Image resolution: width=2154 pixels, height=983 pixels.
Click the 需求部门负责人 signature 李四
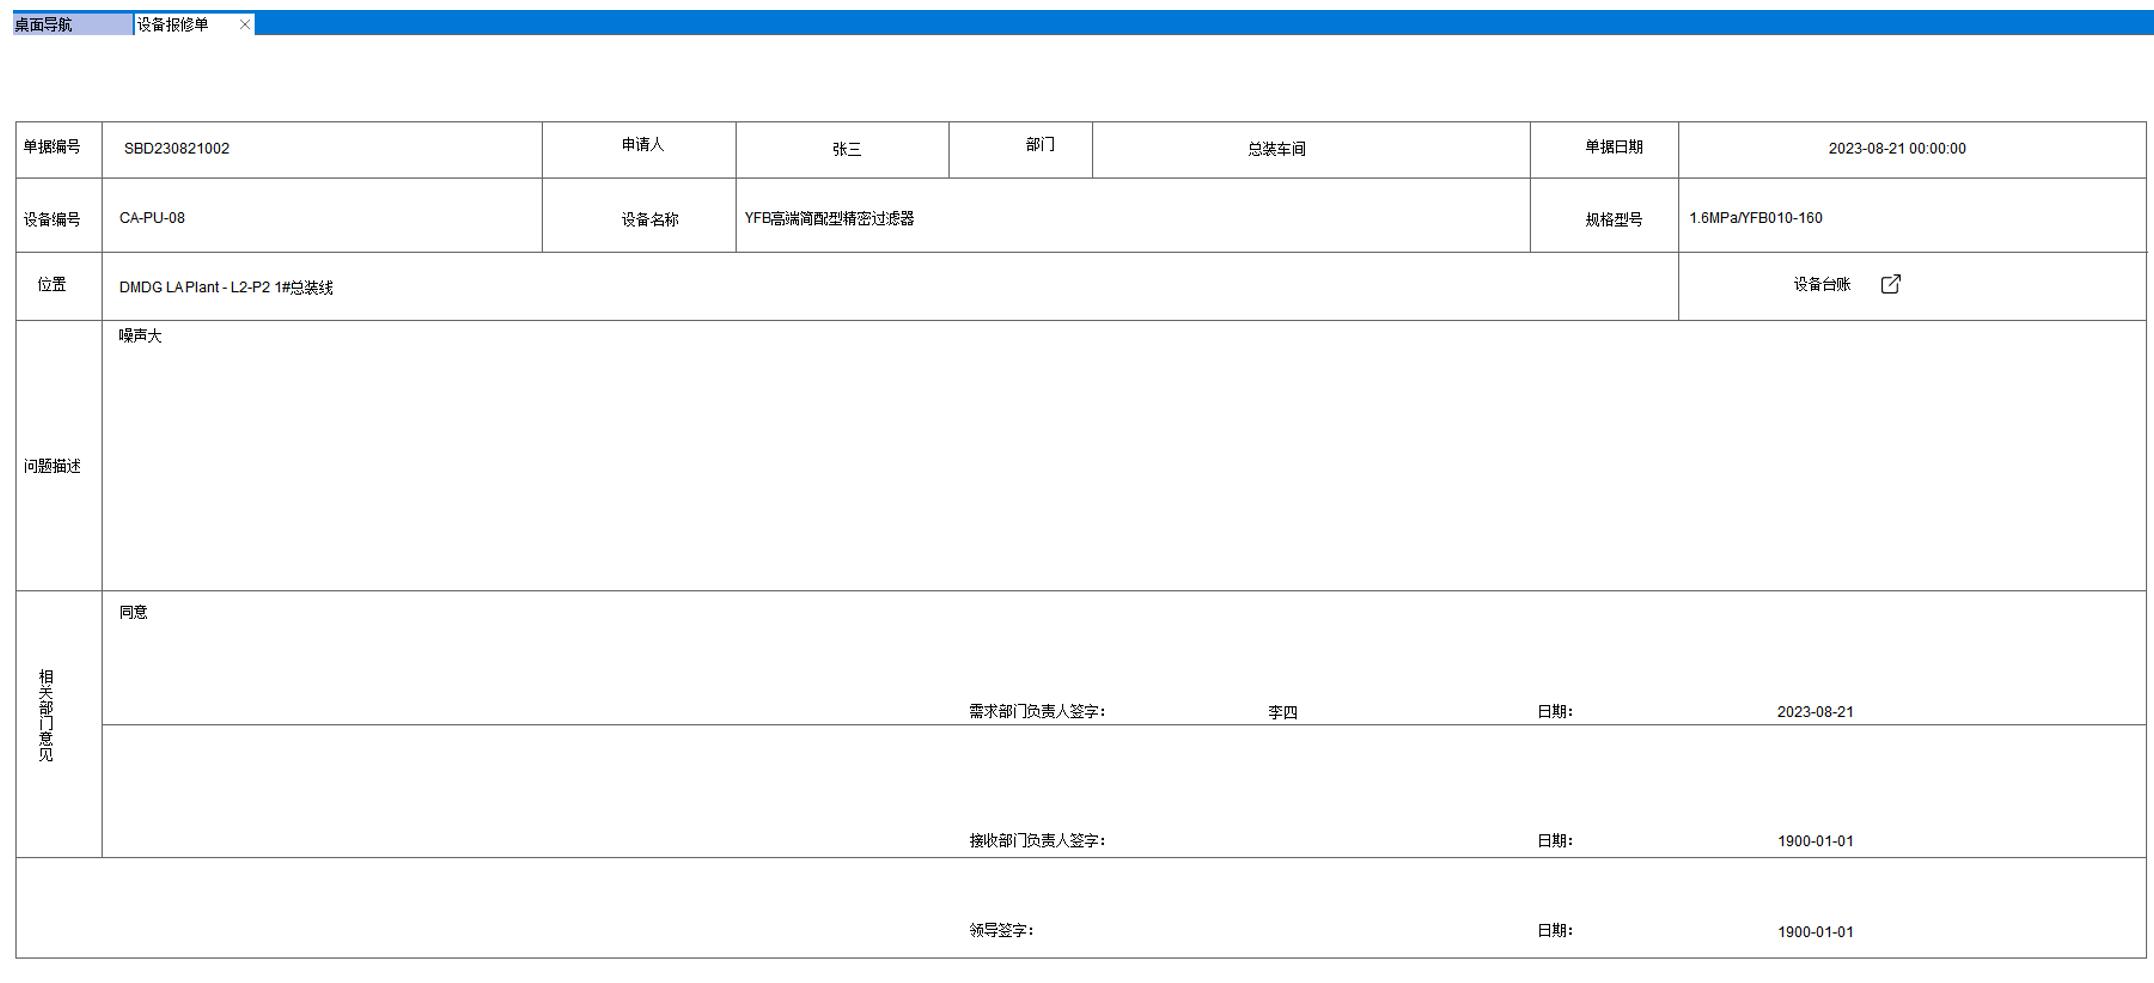1282,712
